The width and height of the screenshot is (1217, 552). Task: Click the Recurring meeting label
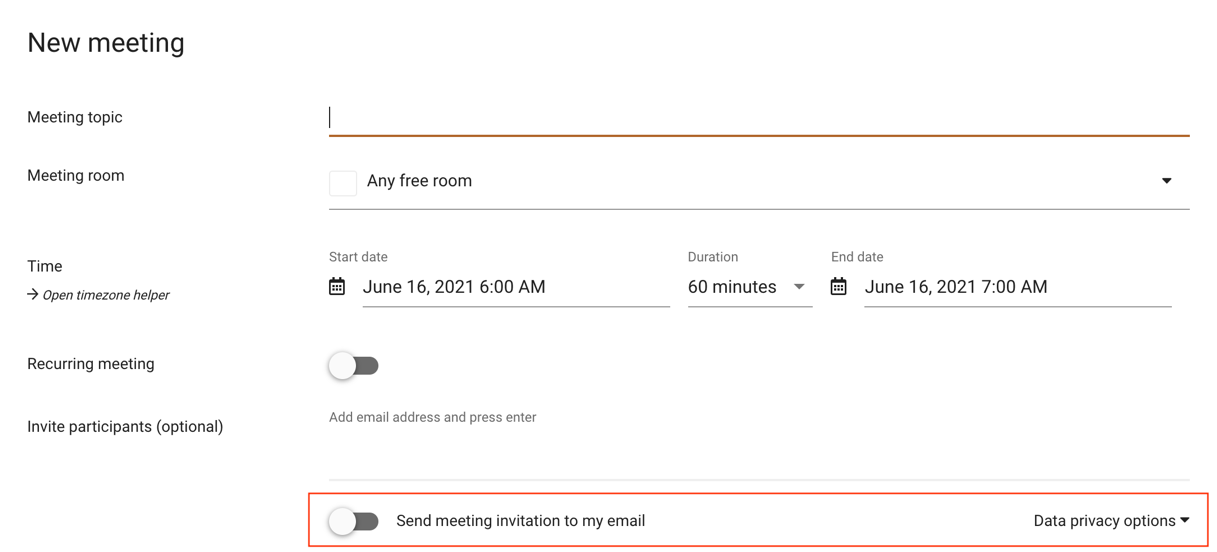pyautogui.click(x=91, y=364)
